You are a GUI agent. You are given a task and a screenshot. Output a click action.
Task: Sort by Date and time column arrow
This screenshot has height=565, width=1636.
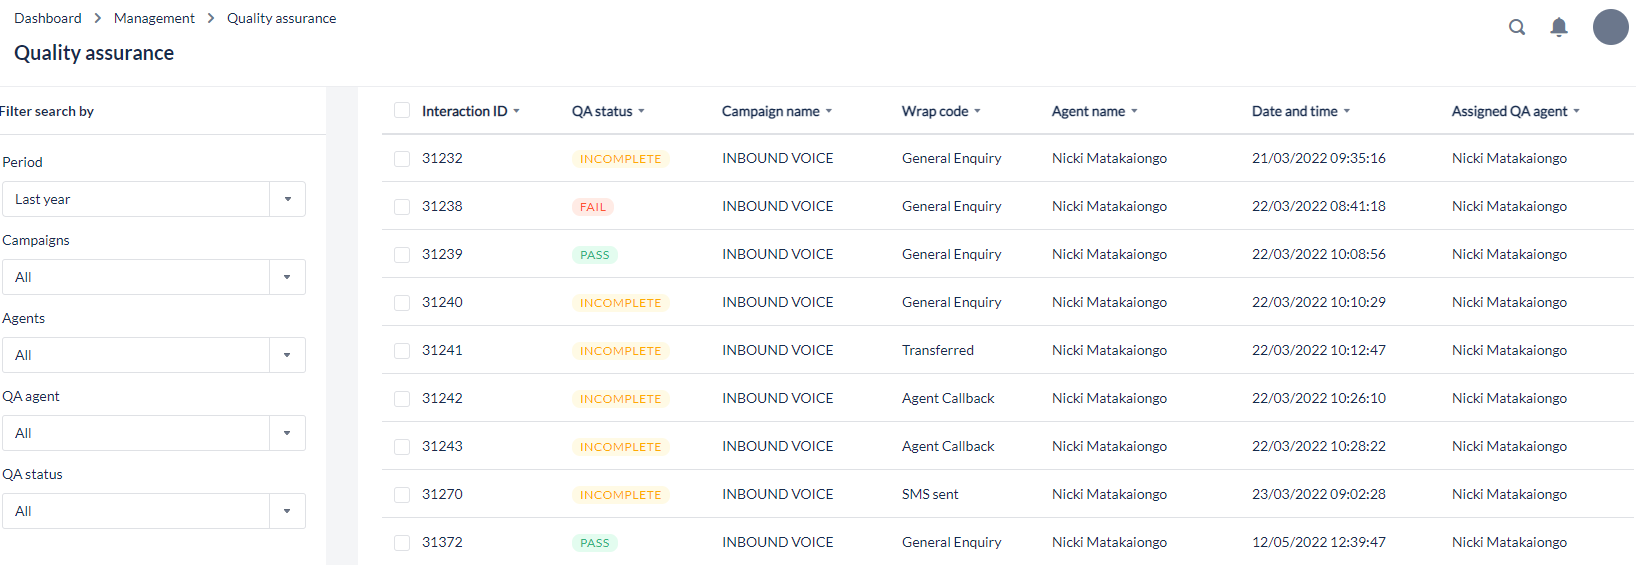(1347, 111)
